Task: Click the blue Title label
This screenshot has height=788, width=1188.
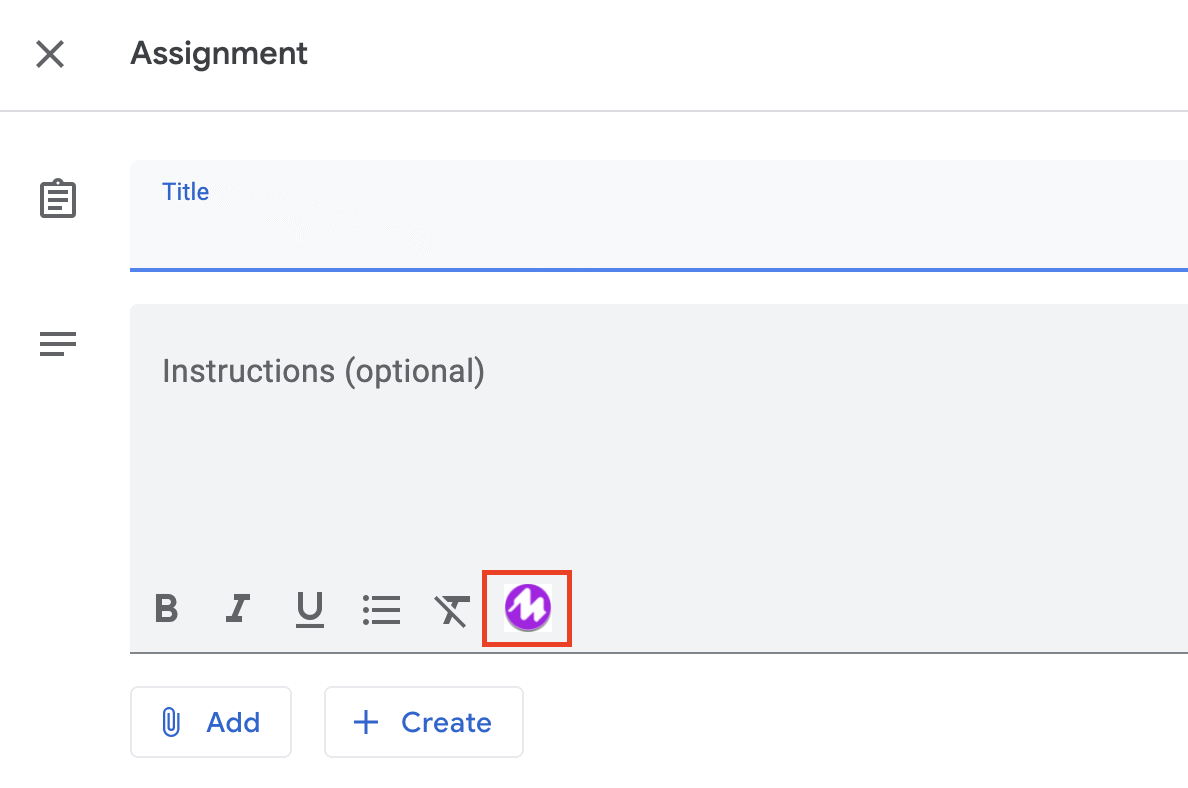Action: tap(186, 192)
